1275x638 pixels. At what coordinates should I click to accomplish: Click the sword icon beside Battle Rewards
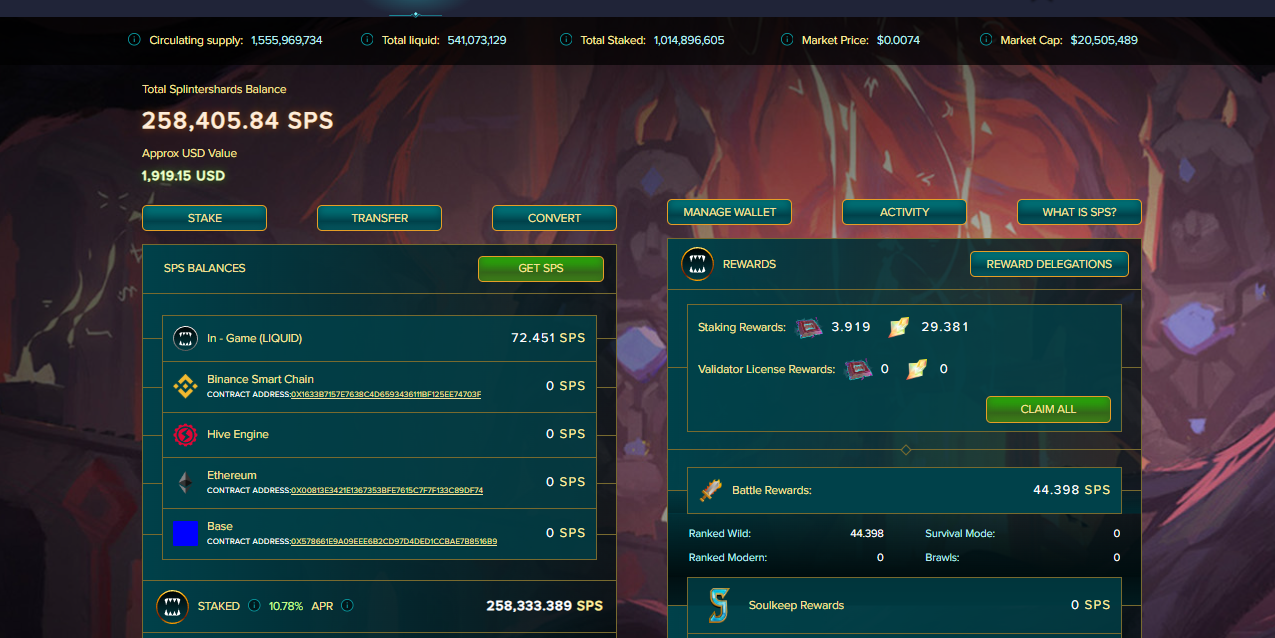[711, 490]
